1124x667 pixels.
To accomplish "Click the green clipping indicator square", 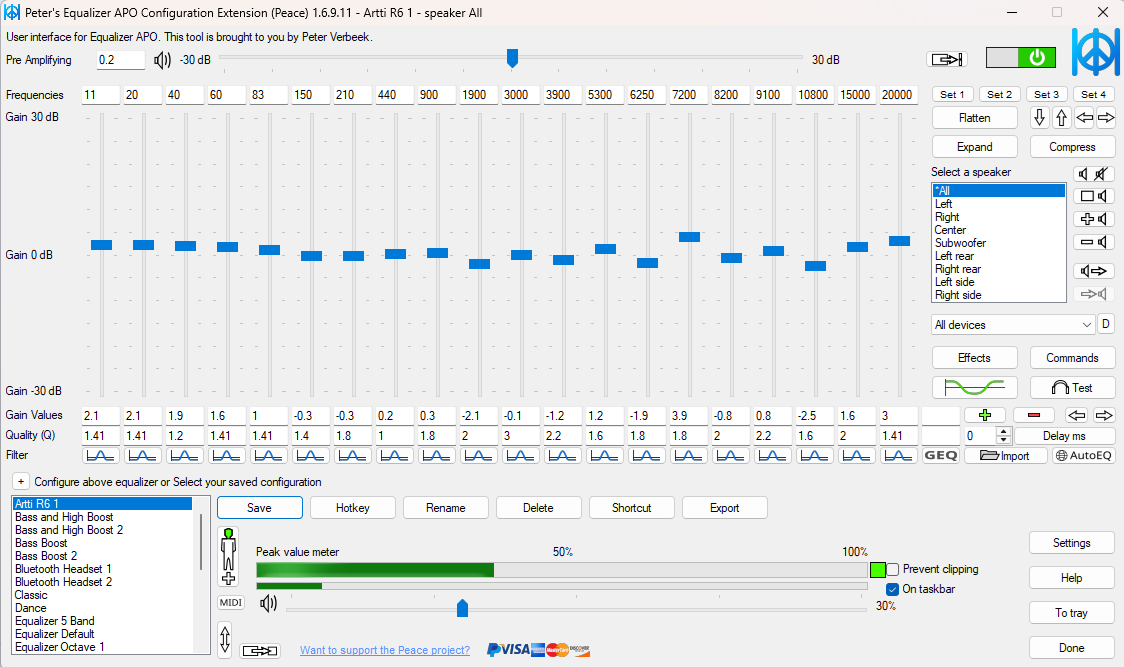I will [x=877, y=570].
